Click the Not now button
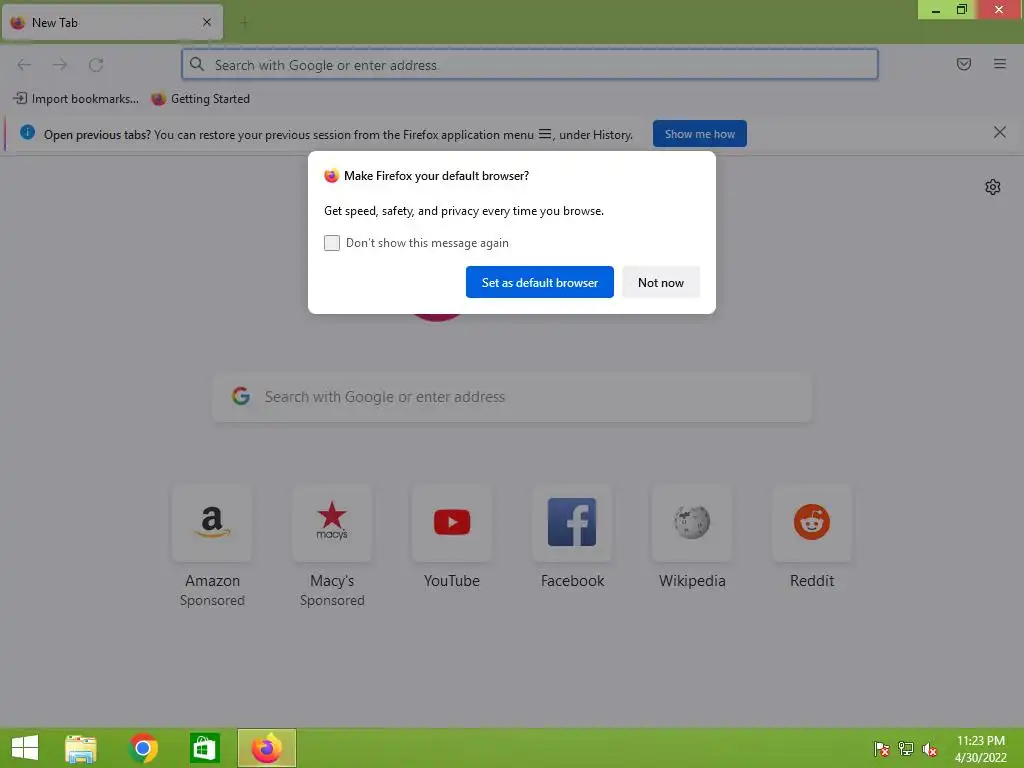Screen dimensions: 1024x768 click(x=661, y=282)
